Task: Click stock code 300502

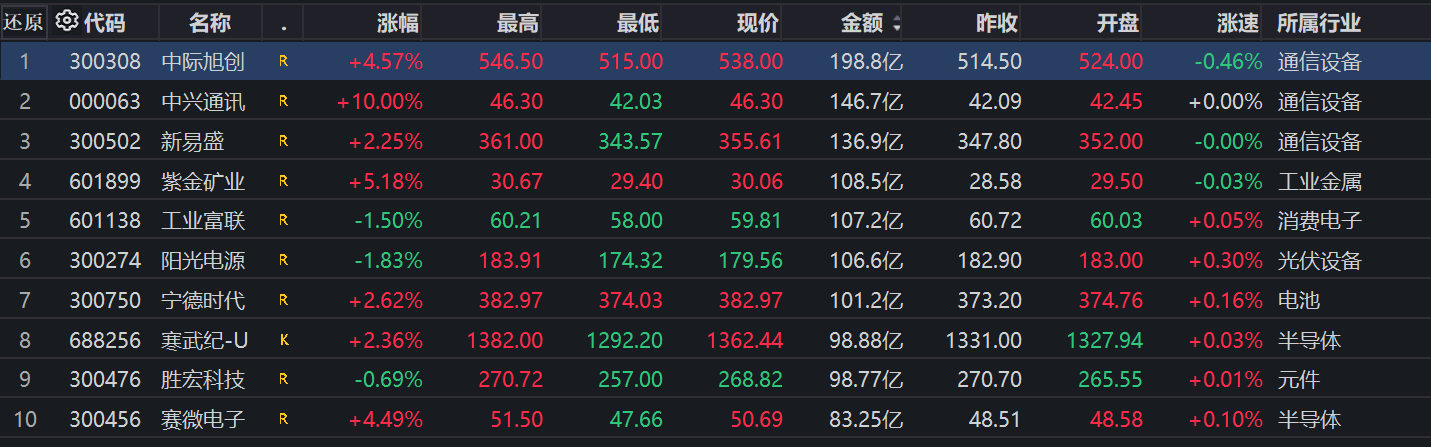Action: point(105,141)
